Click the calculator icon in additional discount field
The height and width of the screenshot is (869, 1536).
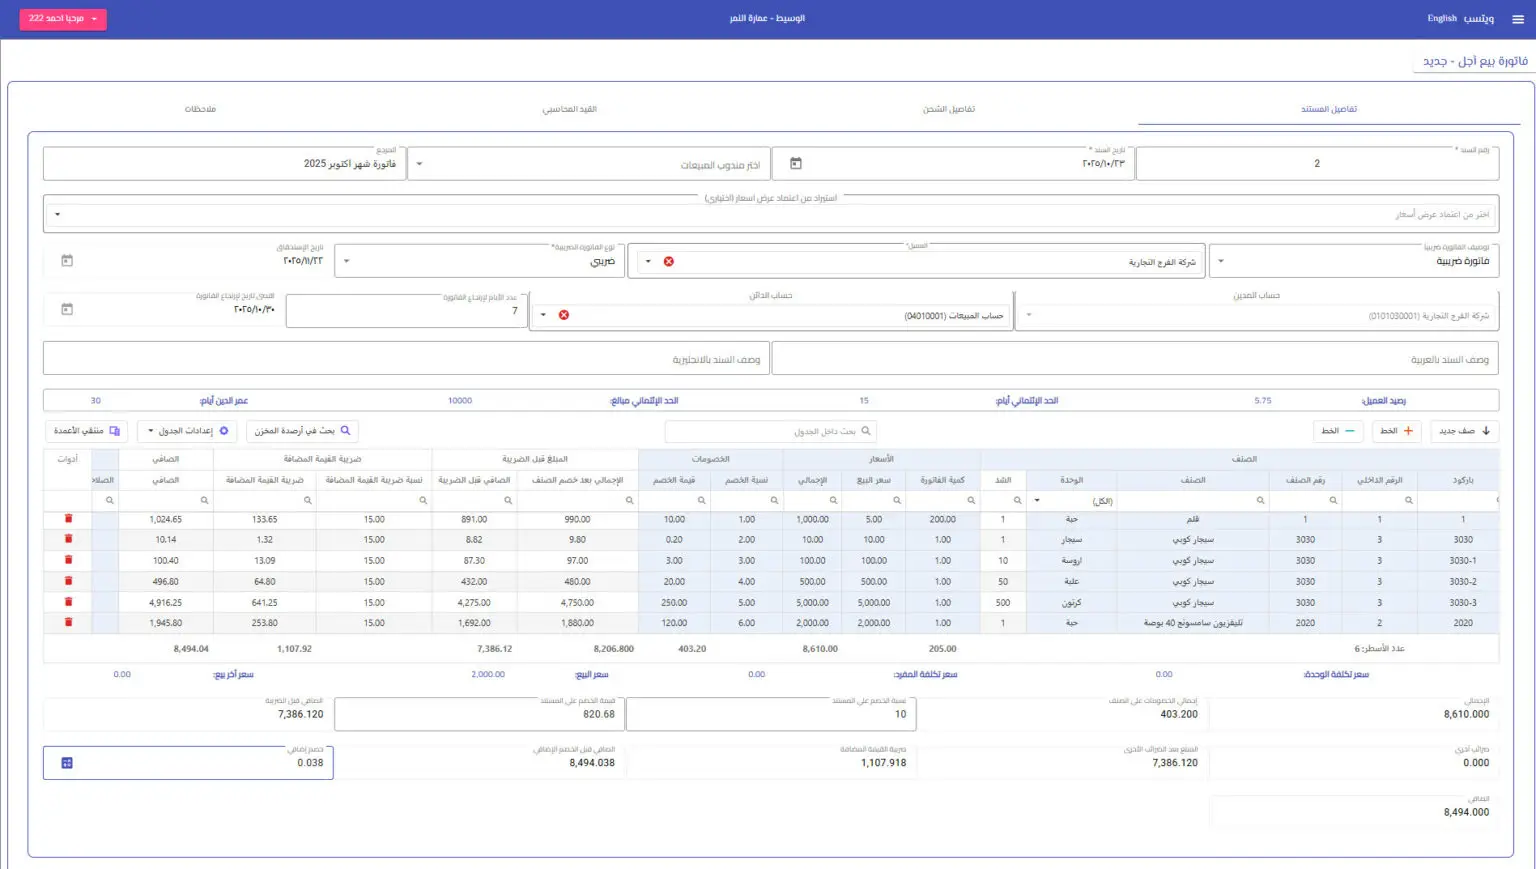click(67, 763)
